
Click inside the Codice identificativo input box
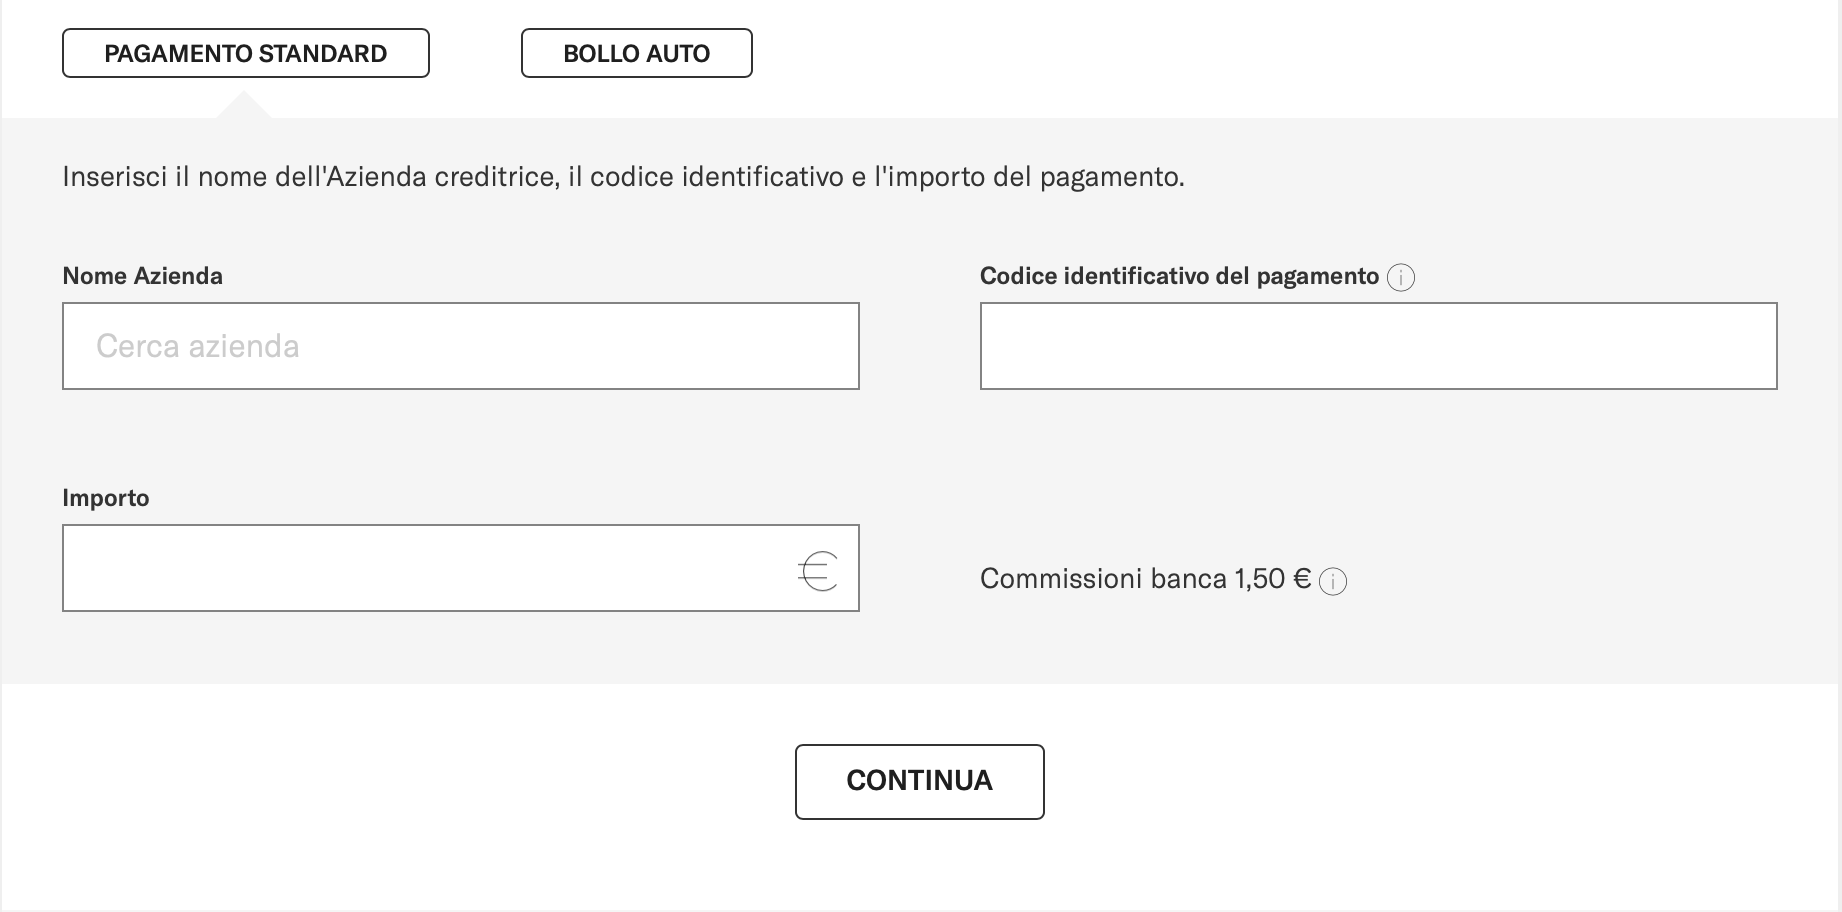coord(1378,346)
